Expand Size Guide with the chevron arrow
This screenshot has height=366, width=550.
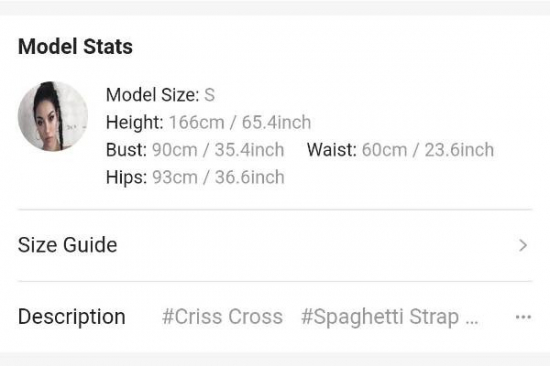pyautogui.click(x=523, y=245)
